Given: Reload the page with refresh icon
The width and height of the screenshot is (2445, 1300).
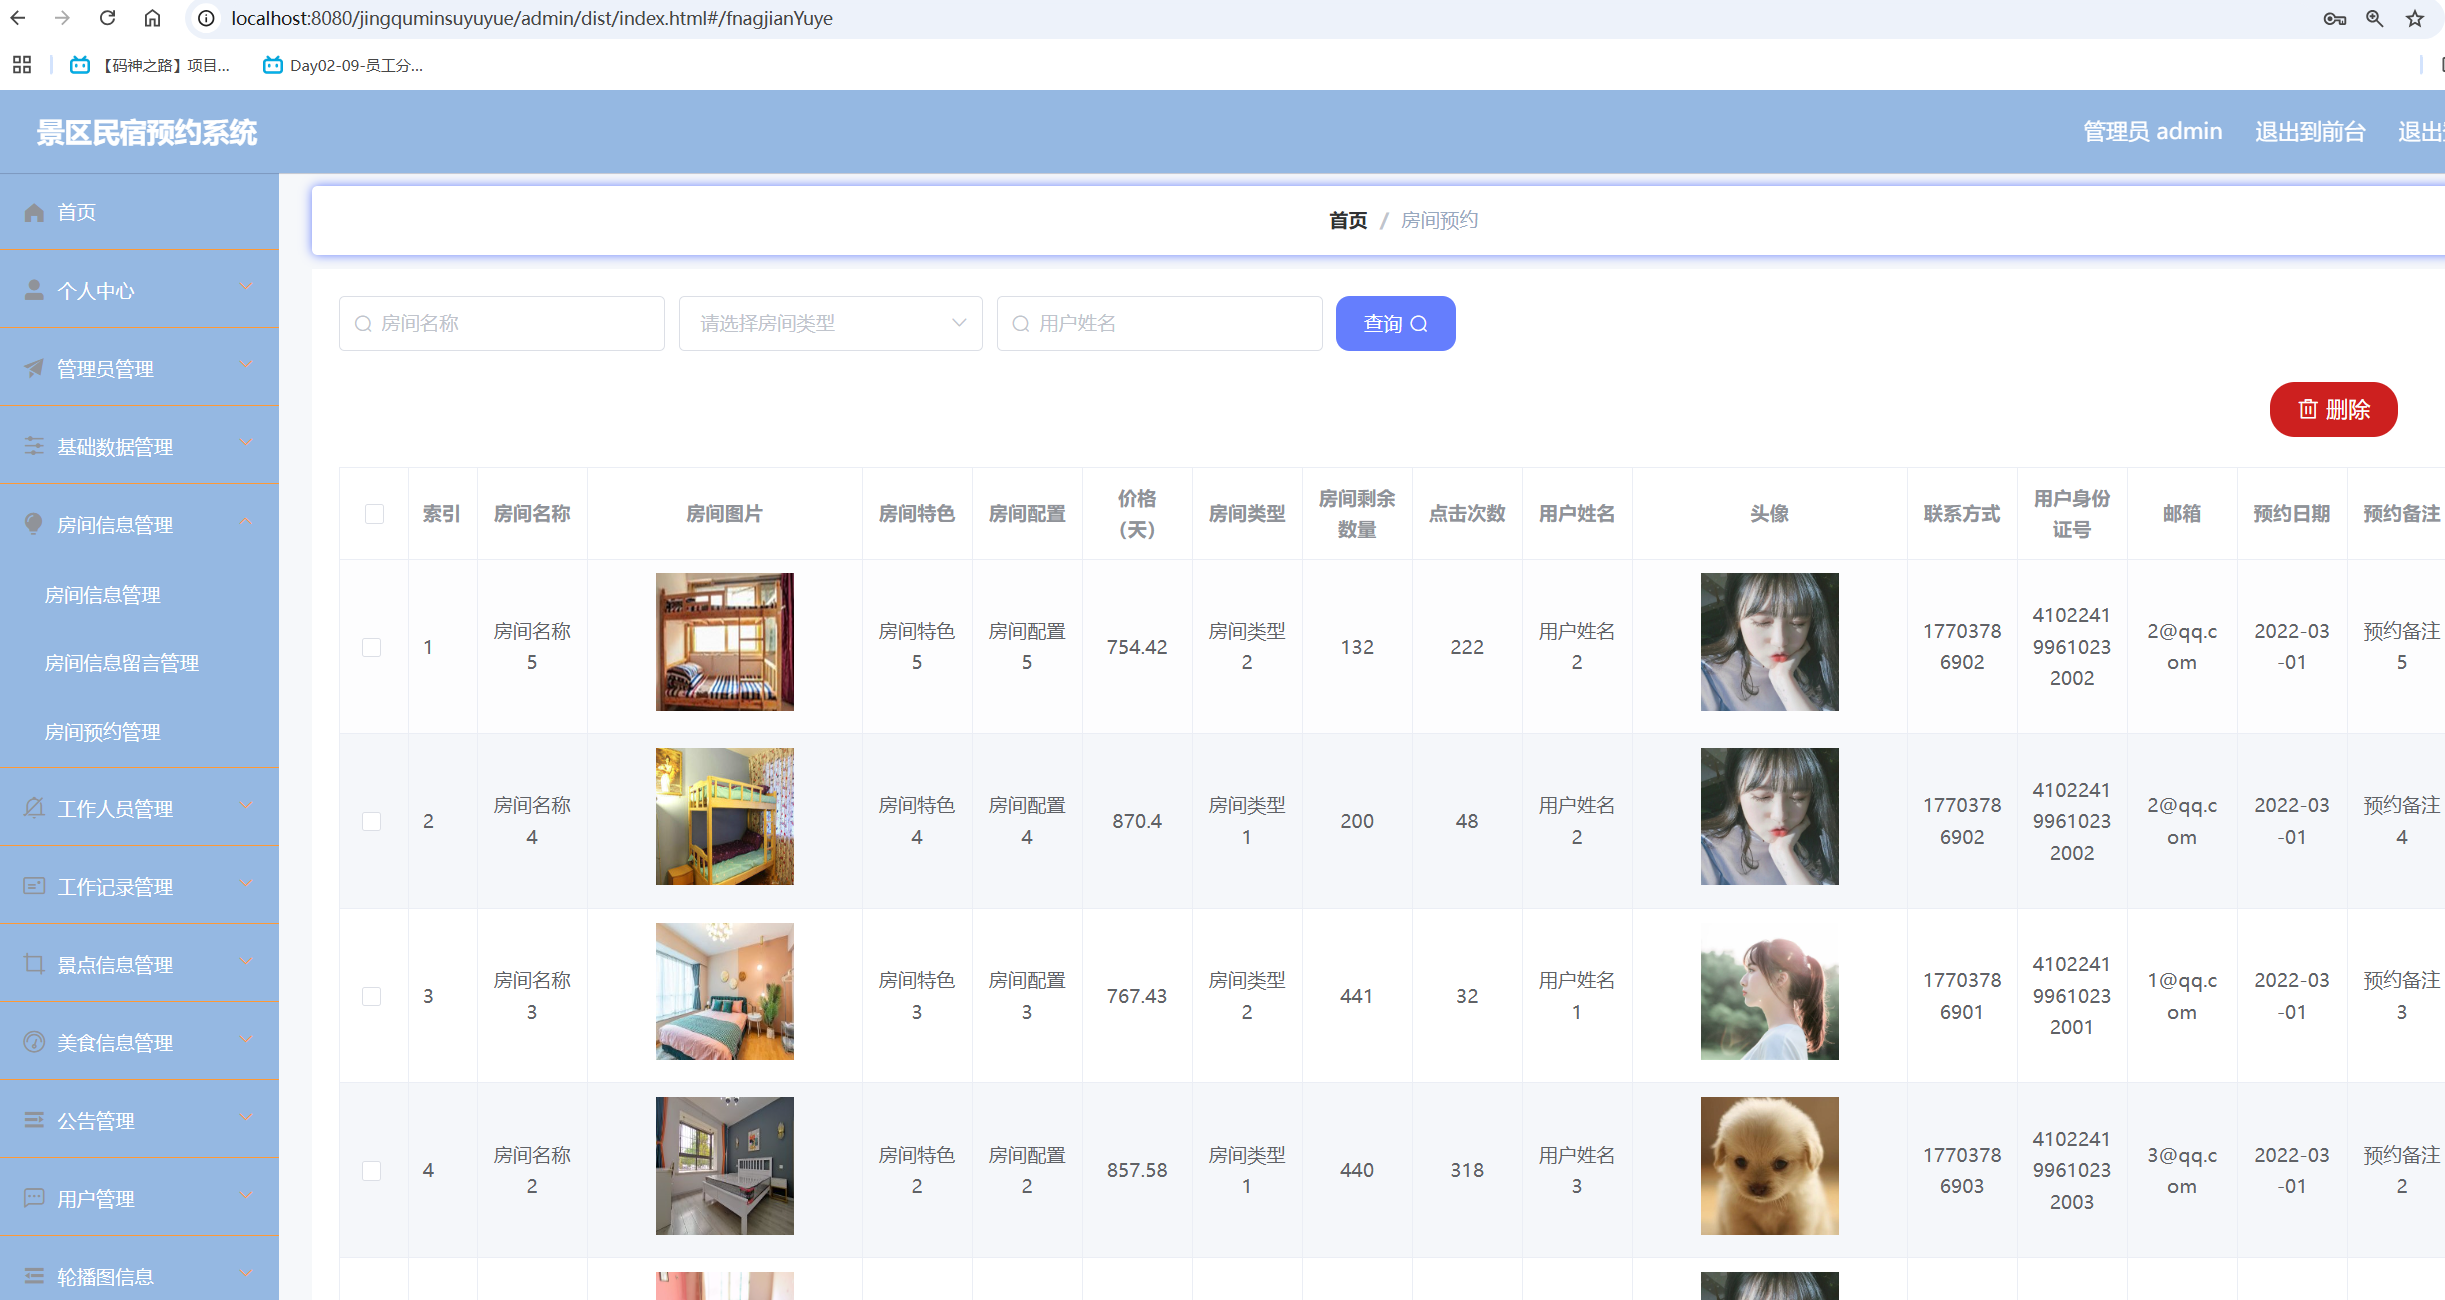Looking at the screenshot, I should (x=107, y=18).
